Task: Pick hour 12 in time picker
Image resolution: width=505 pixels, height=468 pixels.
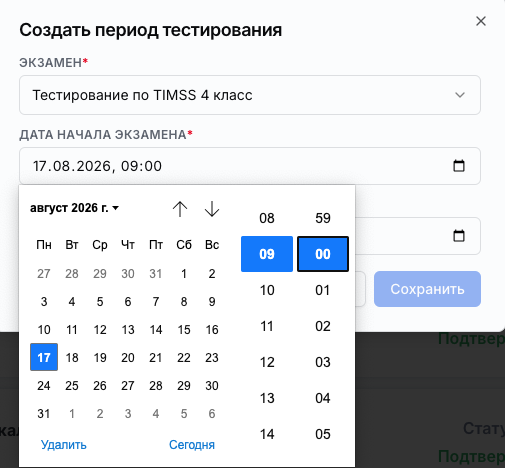Action: point(267,362)
